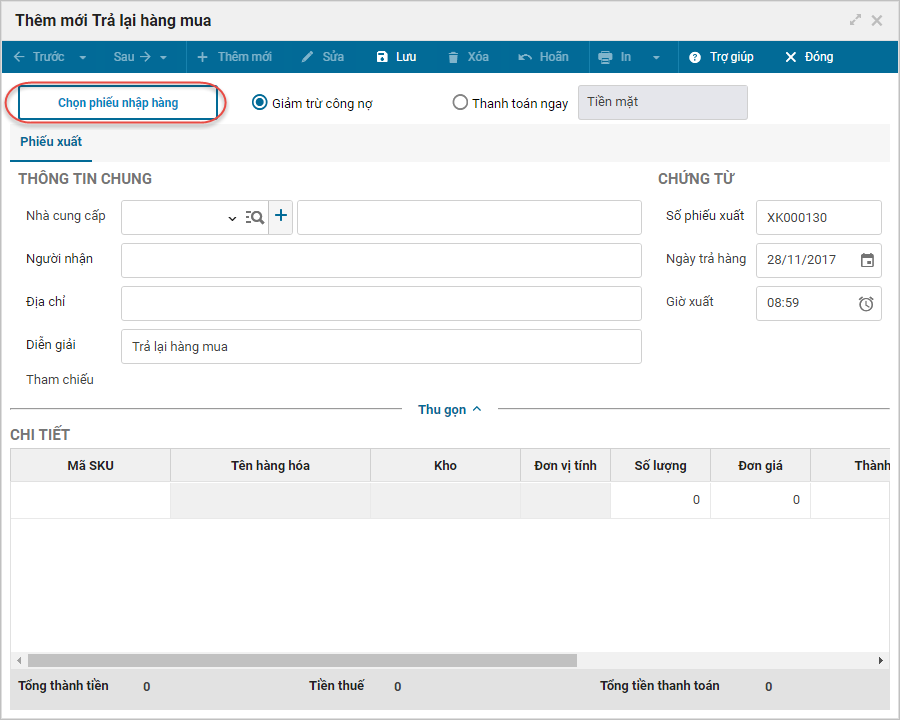Viewport: 900px width, 720px height.
Task: Close the dialog with the X icon
Action: tap(876, 21)
